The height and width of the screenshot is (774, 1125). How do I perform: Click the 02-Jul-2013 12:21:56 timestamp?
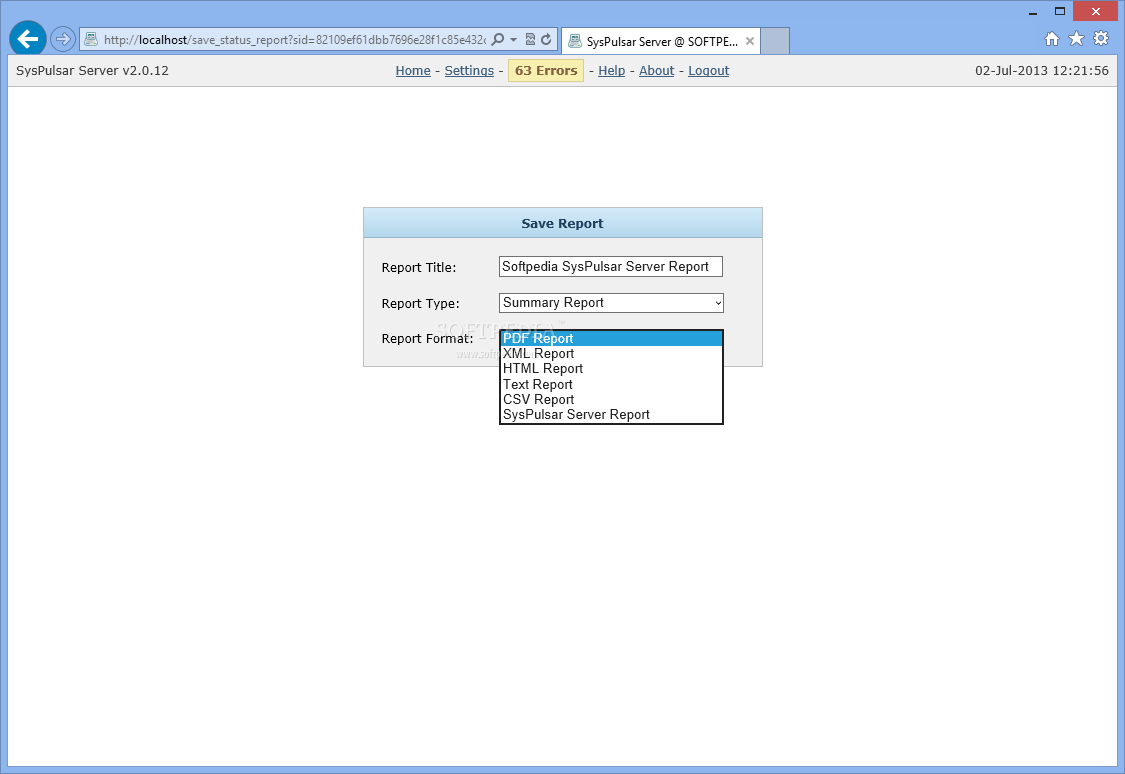(1042, 70)
